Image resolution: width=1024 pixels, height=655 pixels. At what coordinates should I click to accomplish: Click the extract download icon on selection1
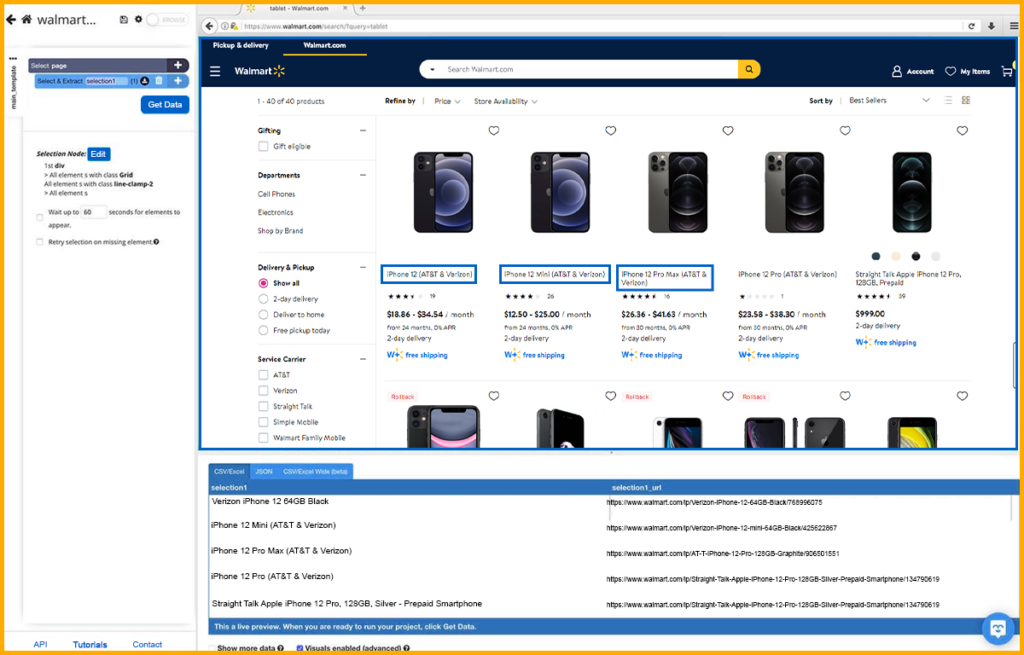145,81
